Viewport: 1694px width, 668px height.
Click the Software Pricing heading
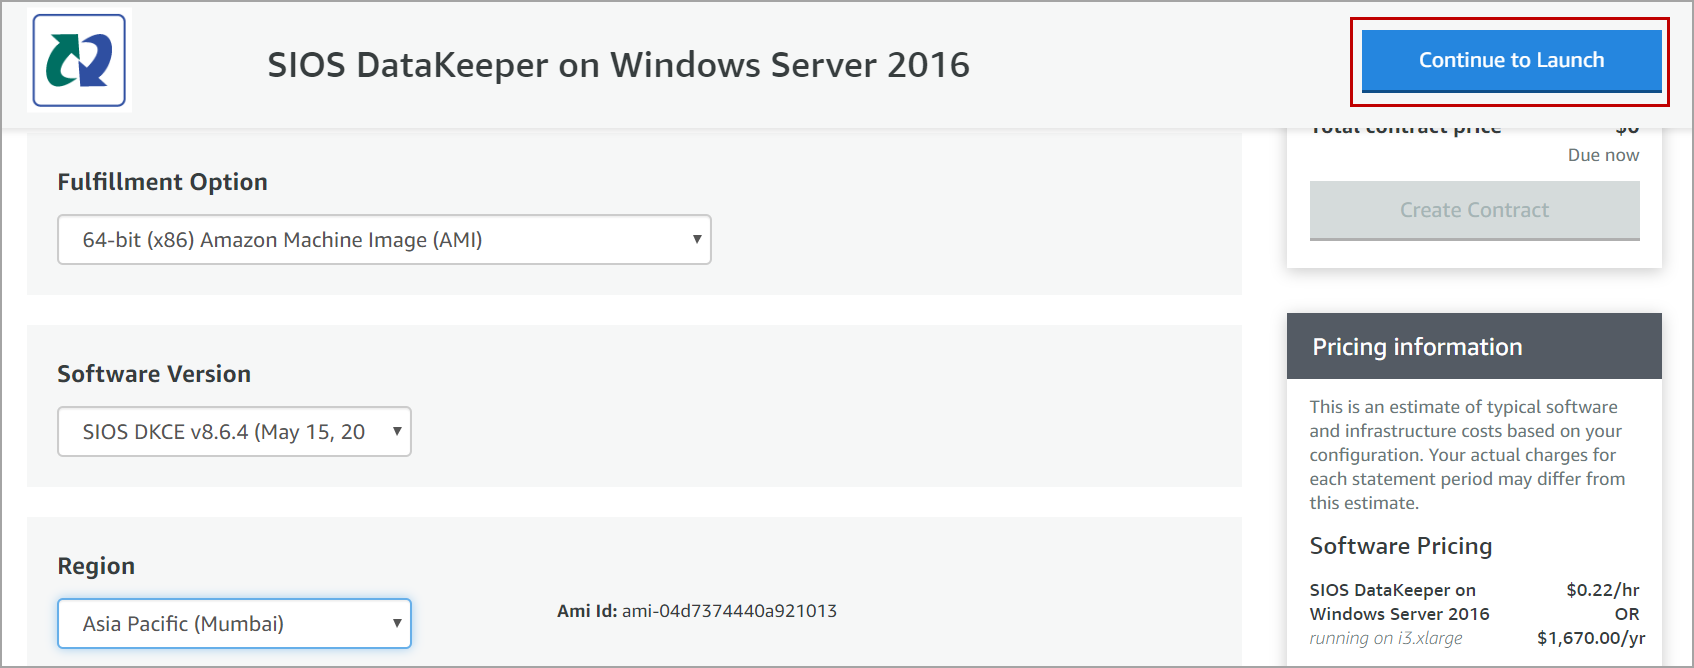click(x=1400, y=546)
